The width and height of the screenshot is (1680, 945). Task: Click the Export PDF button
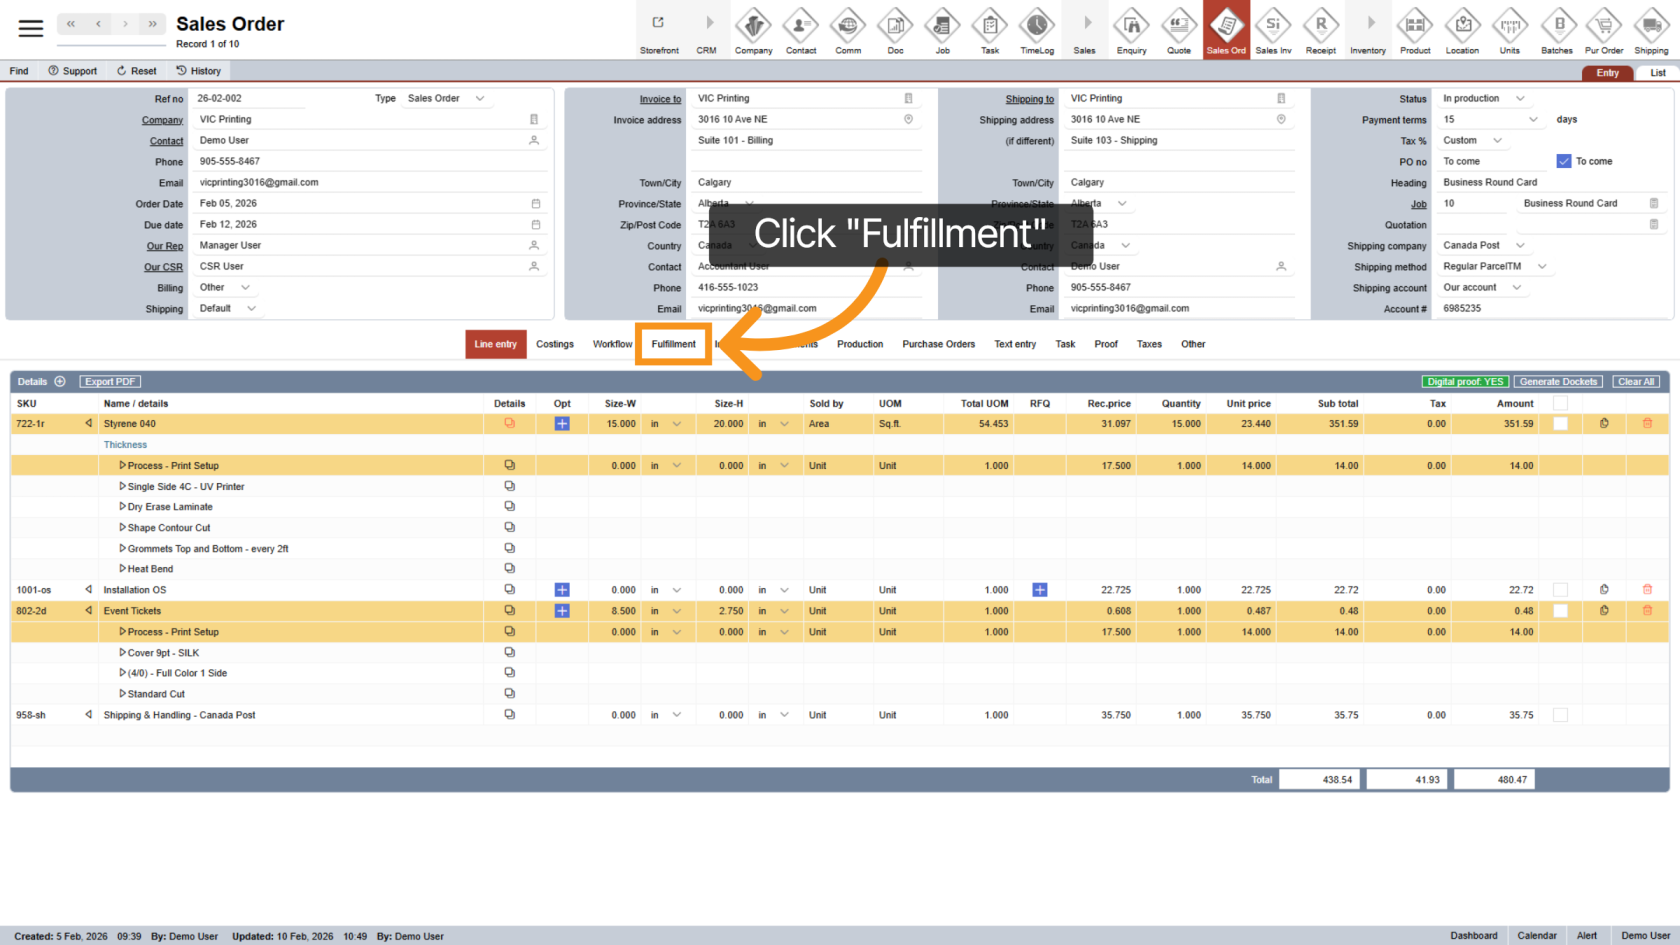coord(110,381)
